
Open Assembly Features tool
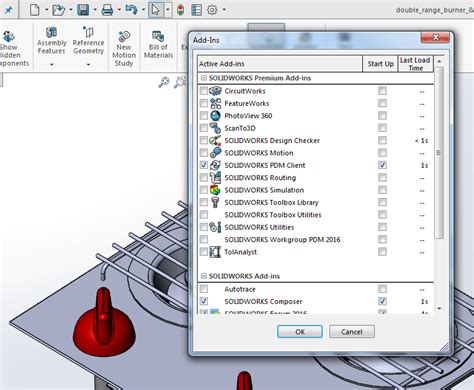pos(51,42)
